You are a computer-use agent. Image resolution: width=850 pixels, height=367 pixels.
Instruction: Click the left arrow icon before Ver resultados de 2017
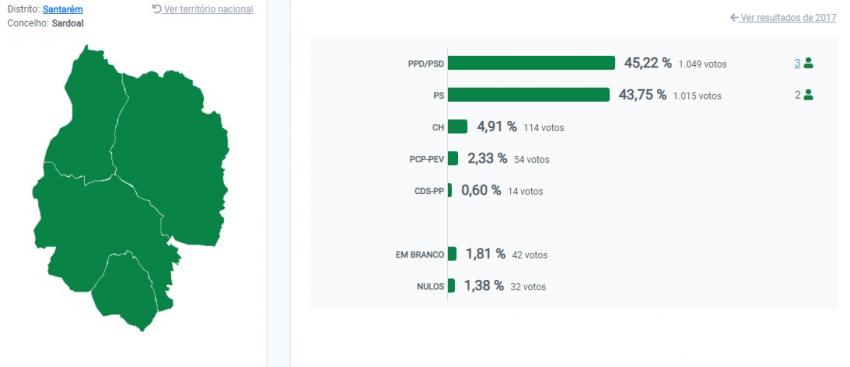tap(734, 18)
